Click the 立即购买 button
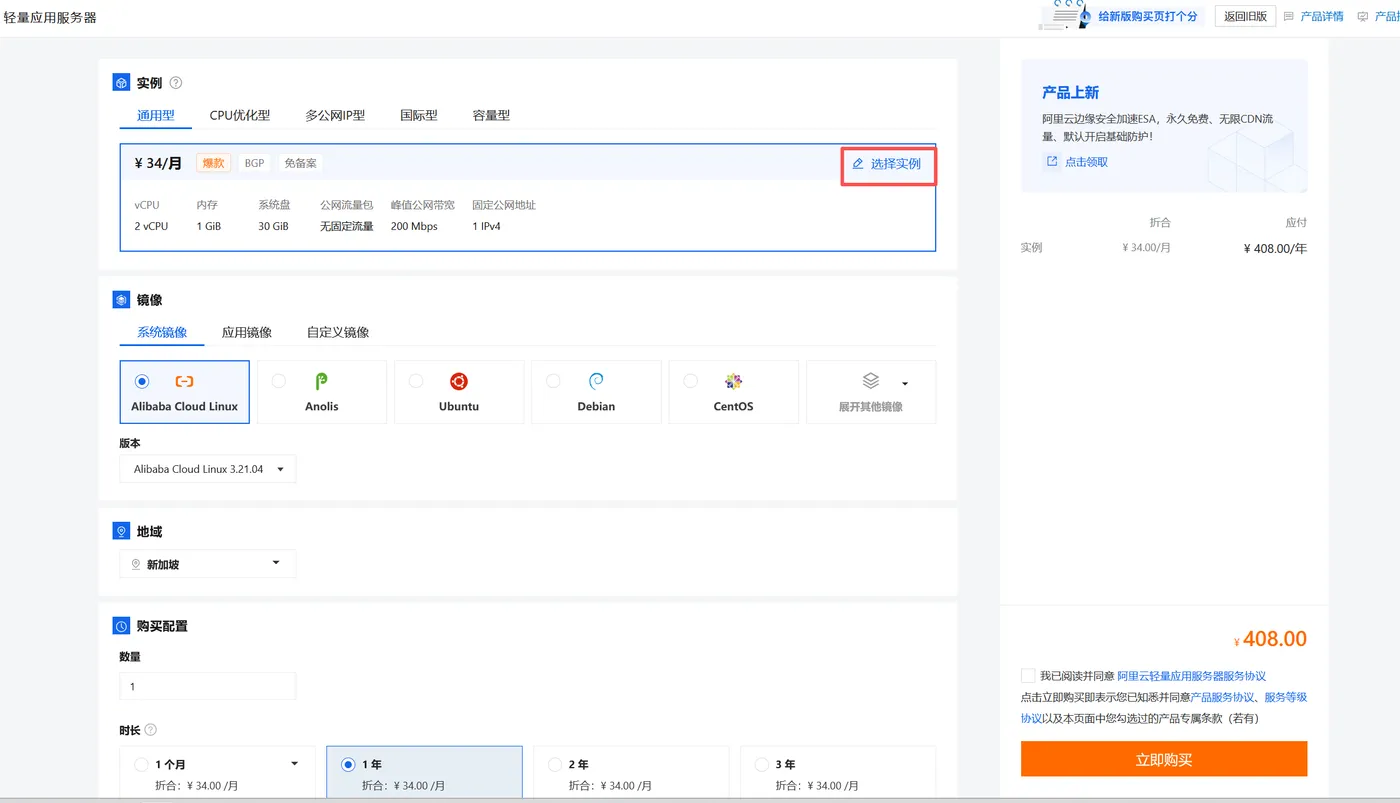The width and height of the screenshot is (1400, 803). (1164, 759)
